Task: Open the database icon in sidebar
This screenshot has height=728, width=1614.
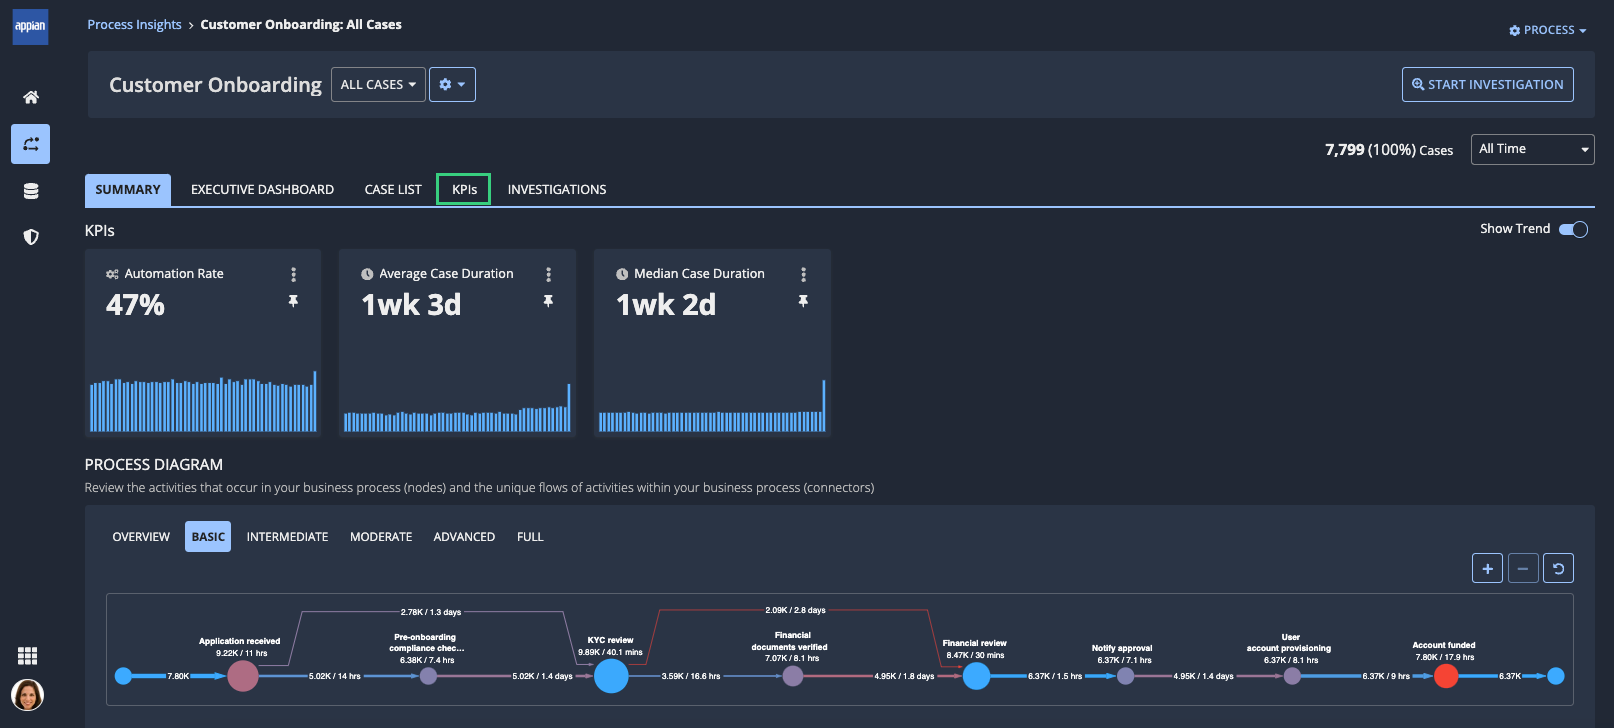Action: [31, 191]
